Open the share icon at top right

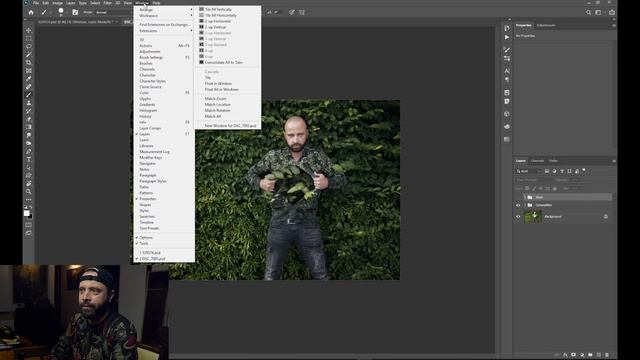tap(612, 12)
